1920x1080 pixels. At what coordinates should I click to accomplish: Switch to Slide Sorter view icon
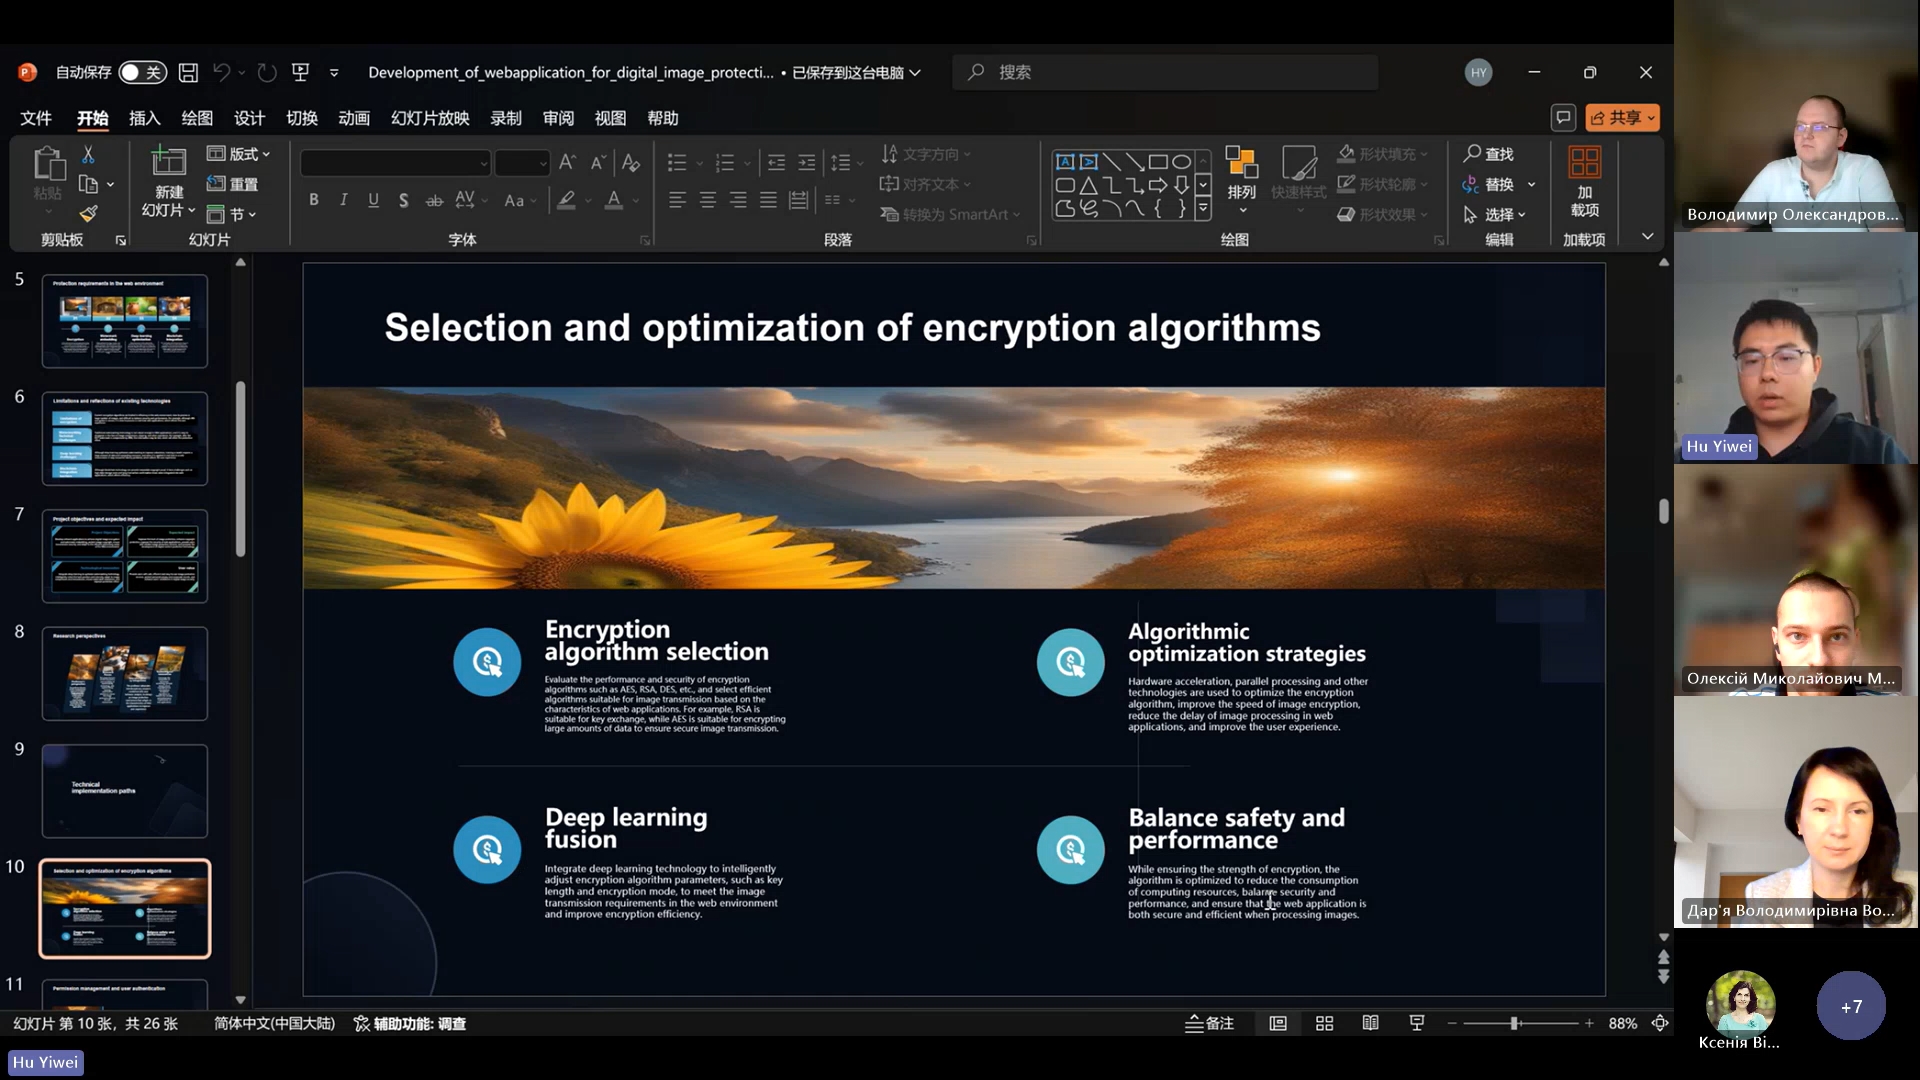(x=1324, y=1023)
